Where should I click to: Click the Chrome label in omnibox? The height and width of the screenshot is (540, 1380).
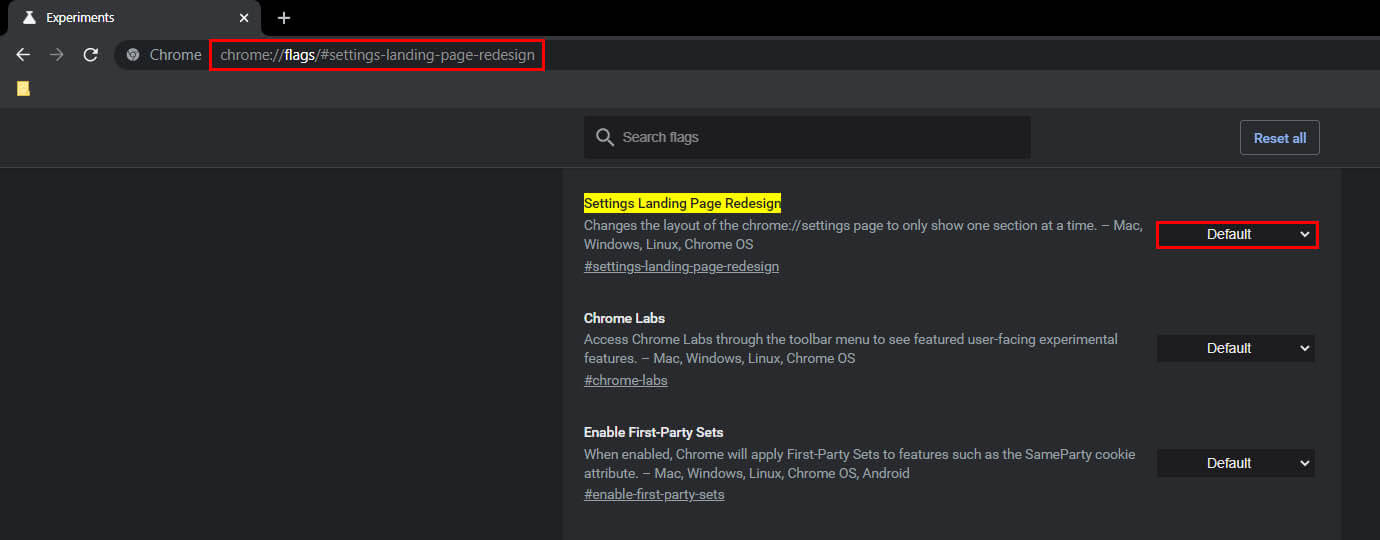pos(175,55)
